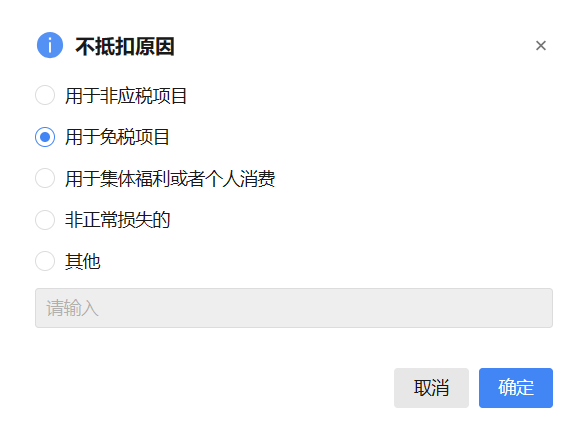Click the selected 用于免税项目 radio circle
581x438 pixels.
pyautogui.click(x=45, y=137)
